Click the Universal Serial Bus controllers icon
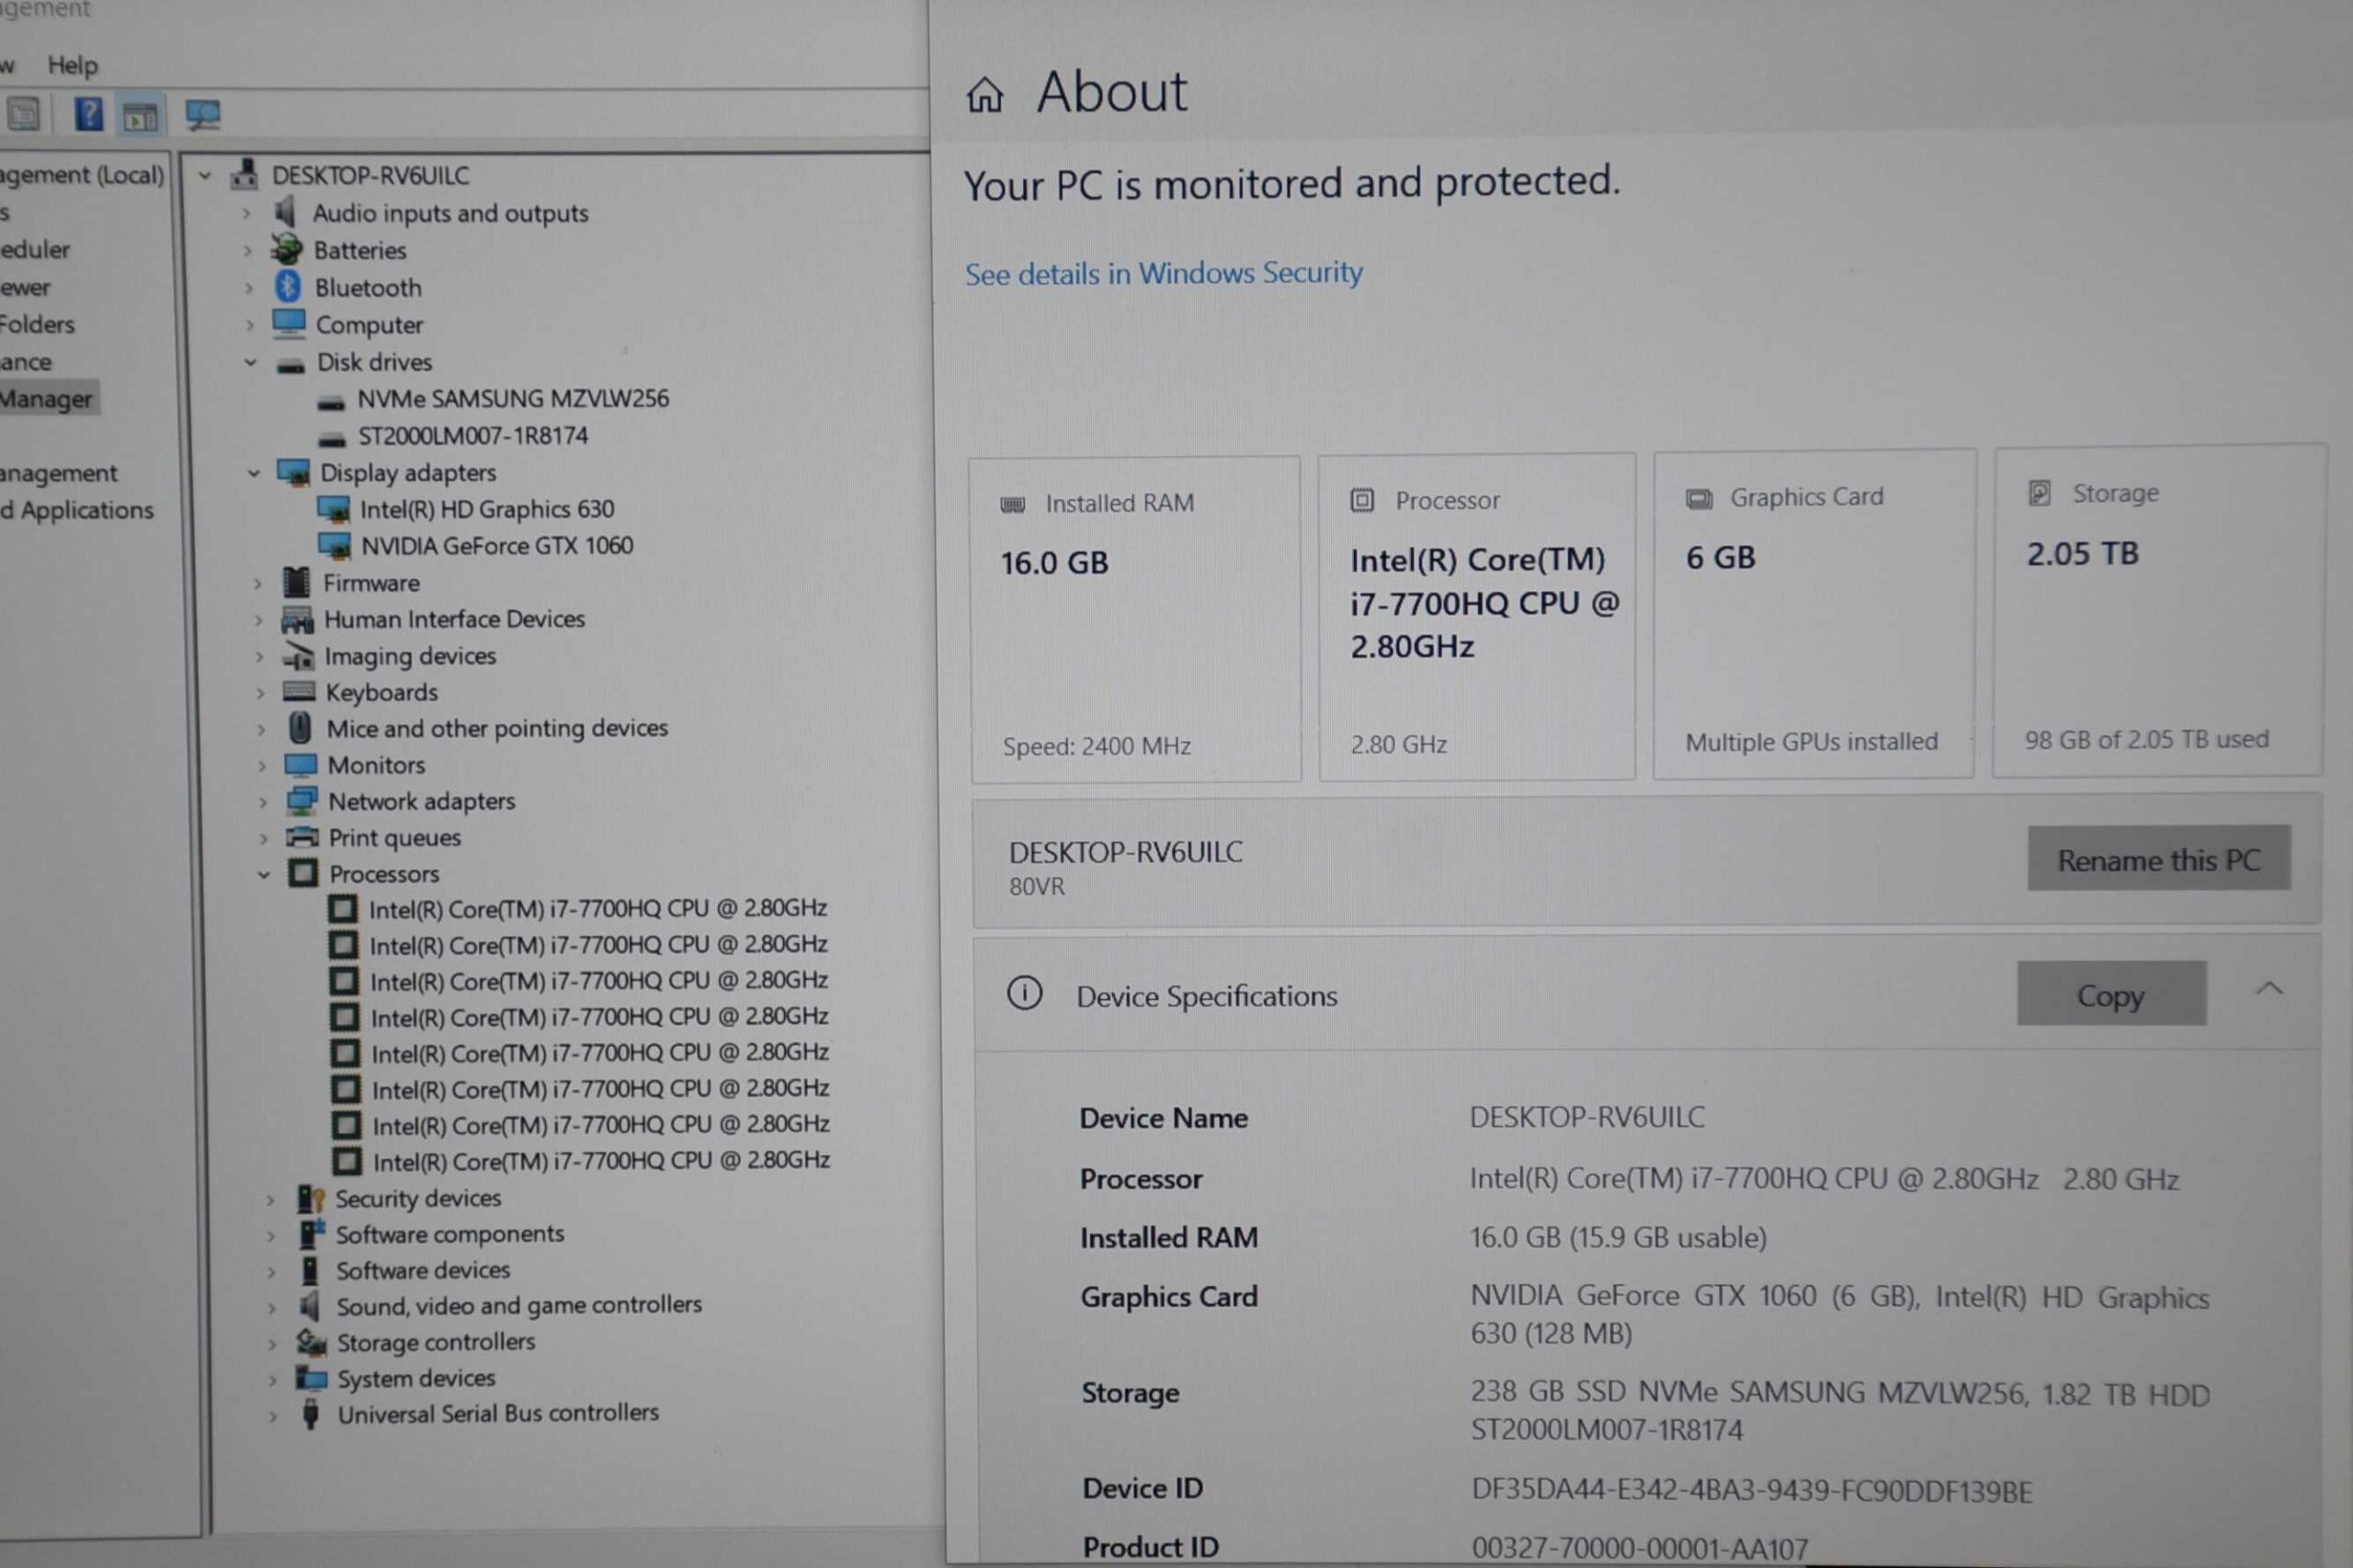2353x1568 pixels. pyautogui.click(x=311, y=1414)
